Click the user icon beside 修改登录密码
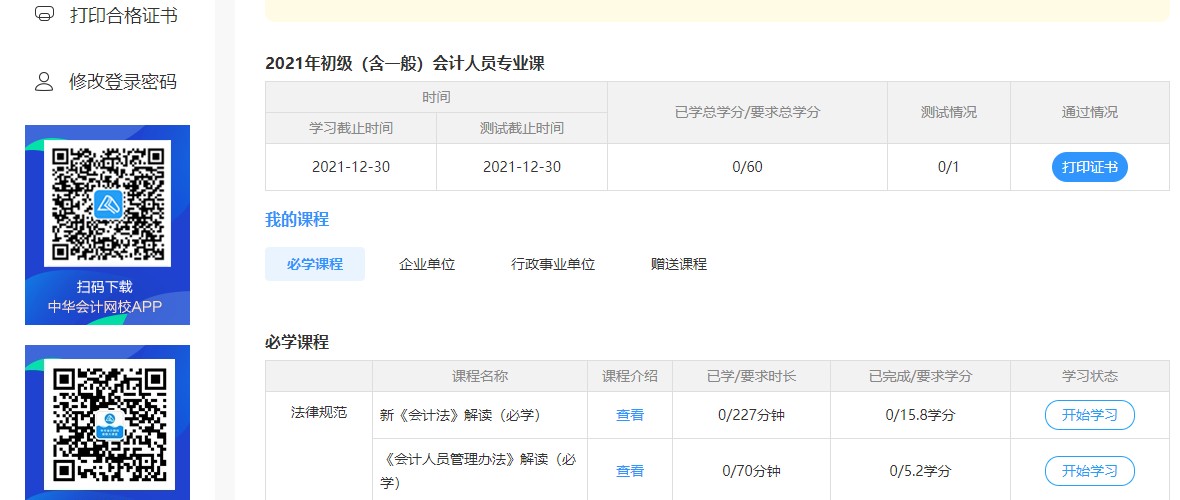 (44, 81)
